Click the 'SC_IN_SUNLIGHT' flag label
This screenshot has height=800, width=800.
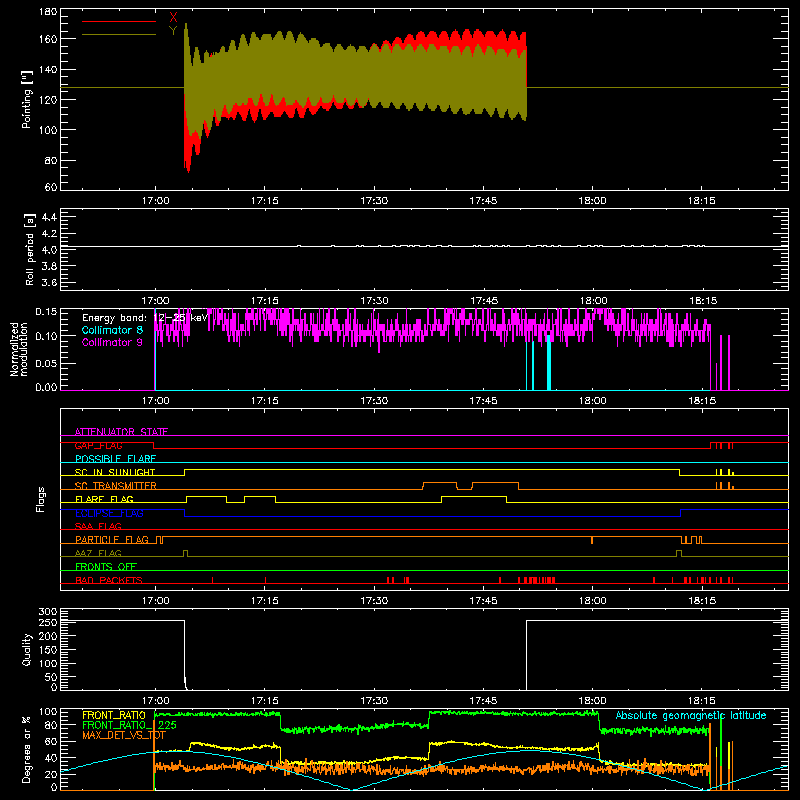pyautogui.click(x=115, y=472)
